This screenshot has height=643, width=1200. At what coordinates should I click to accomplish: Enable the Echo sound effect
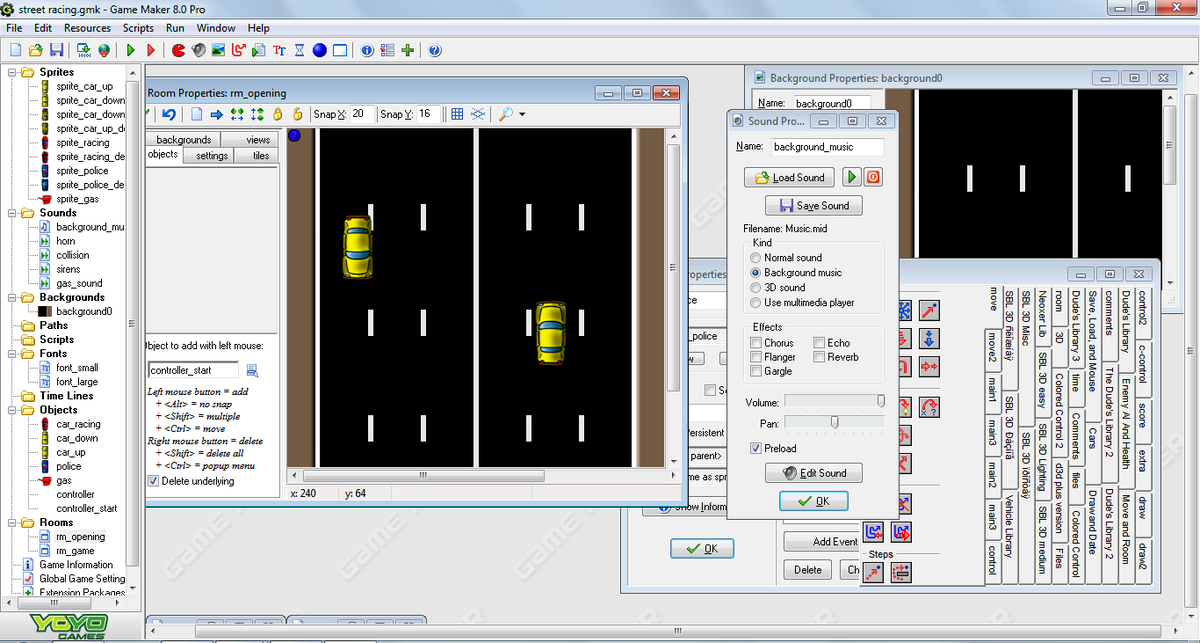click(818, 341)
